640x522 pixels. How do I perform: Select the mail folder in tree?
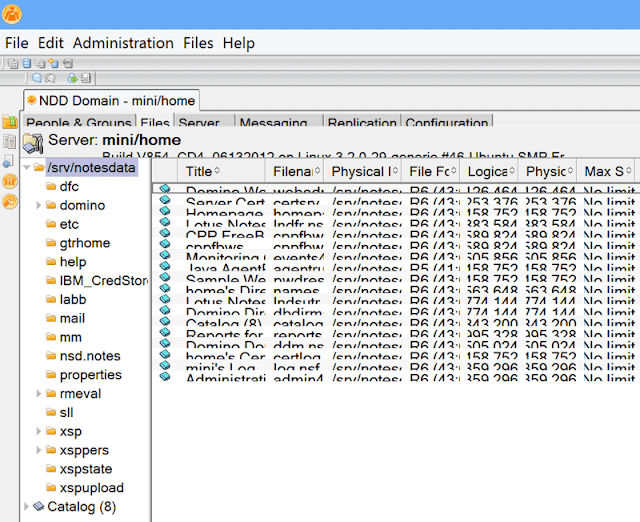click(x=72, y=318)
